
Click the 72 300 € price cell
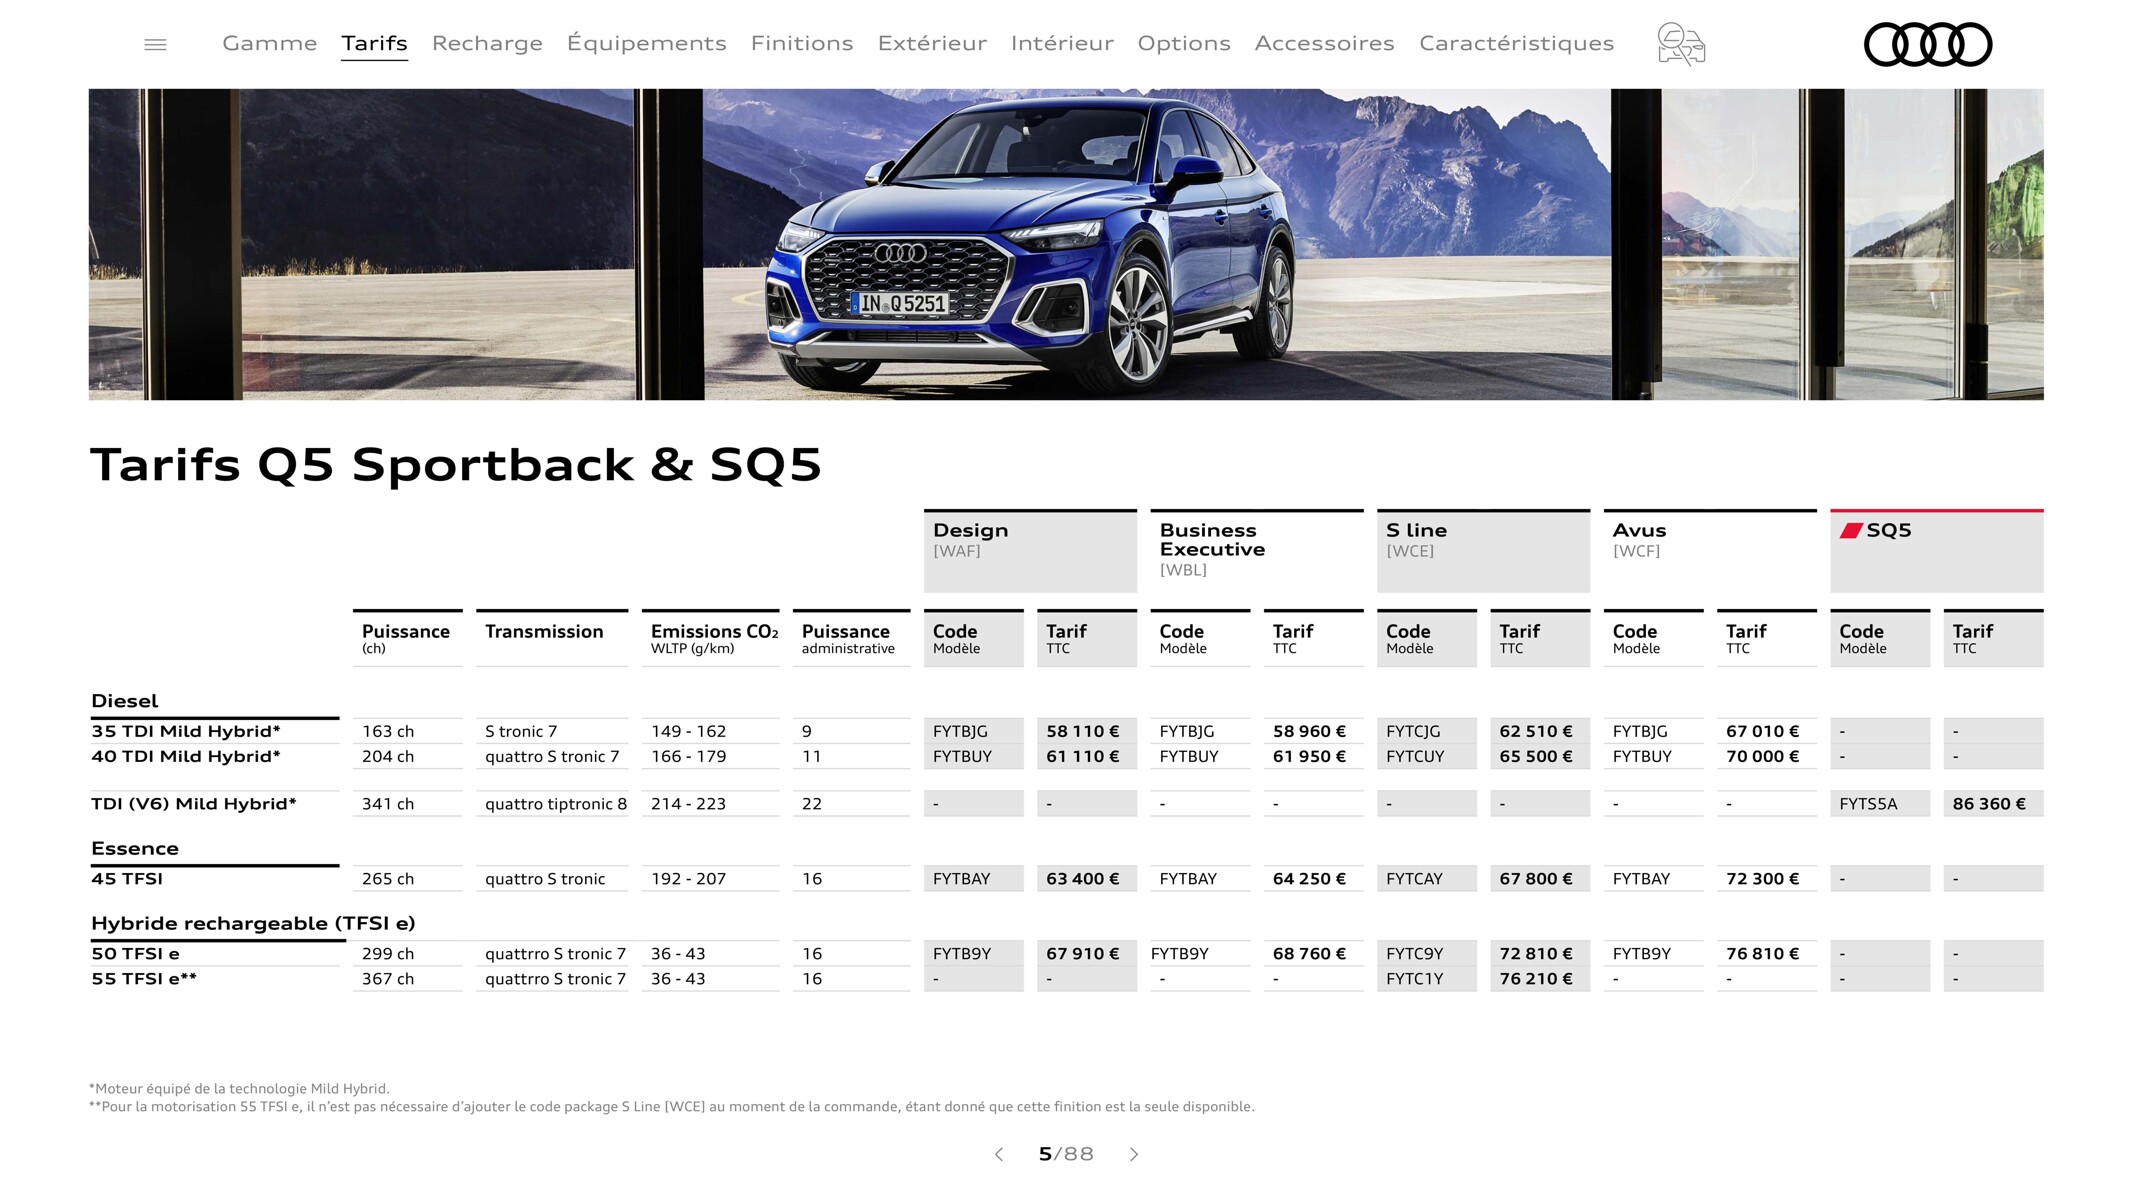[x=1763, y=879]
